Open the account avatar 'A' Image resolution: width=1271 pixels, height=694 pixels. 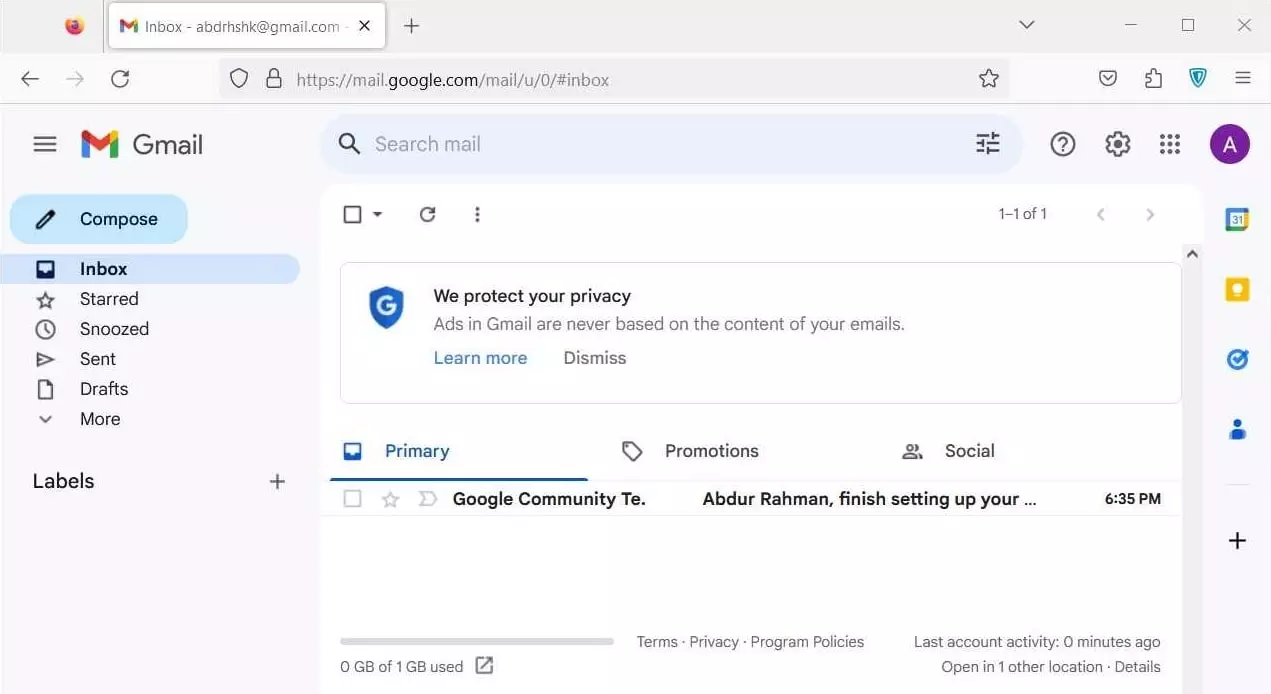(1230, 144)
